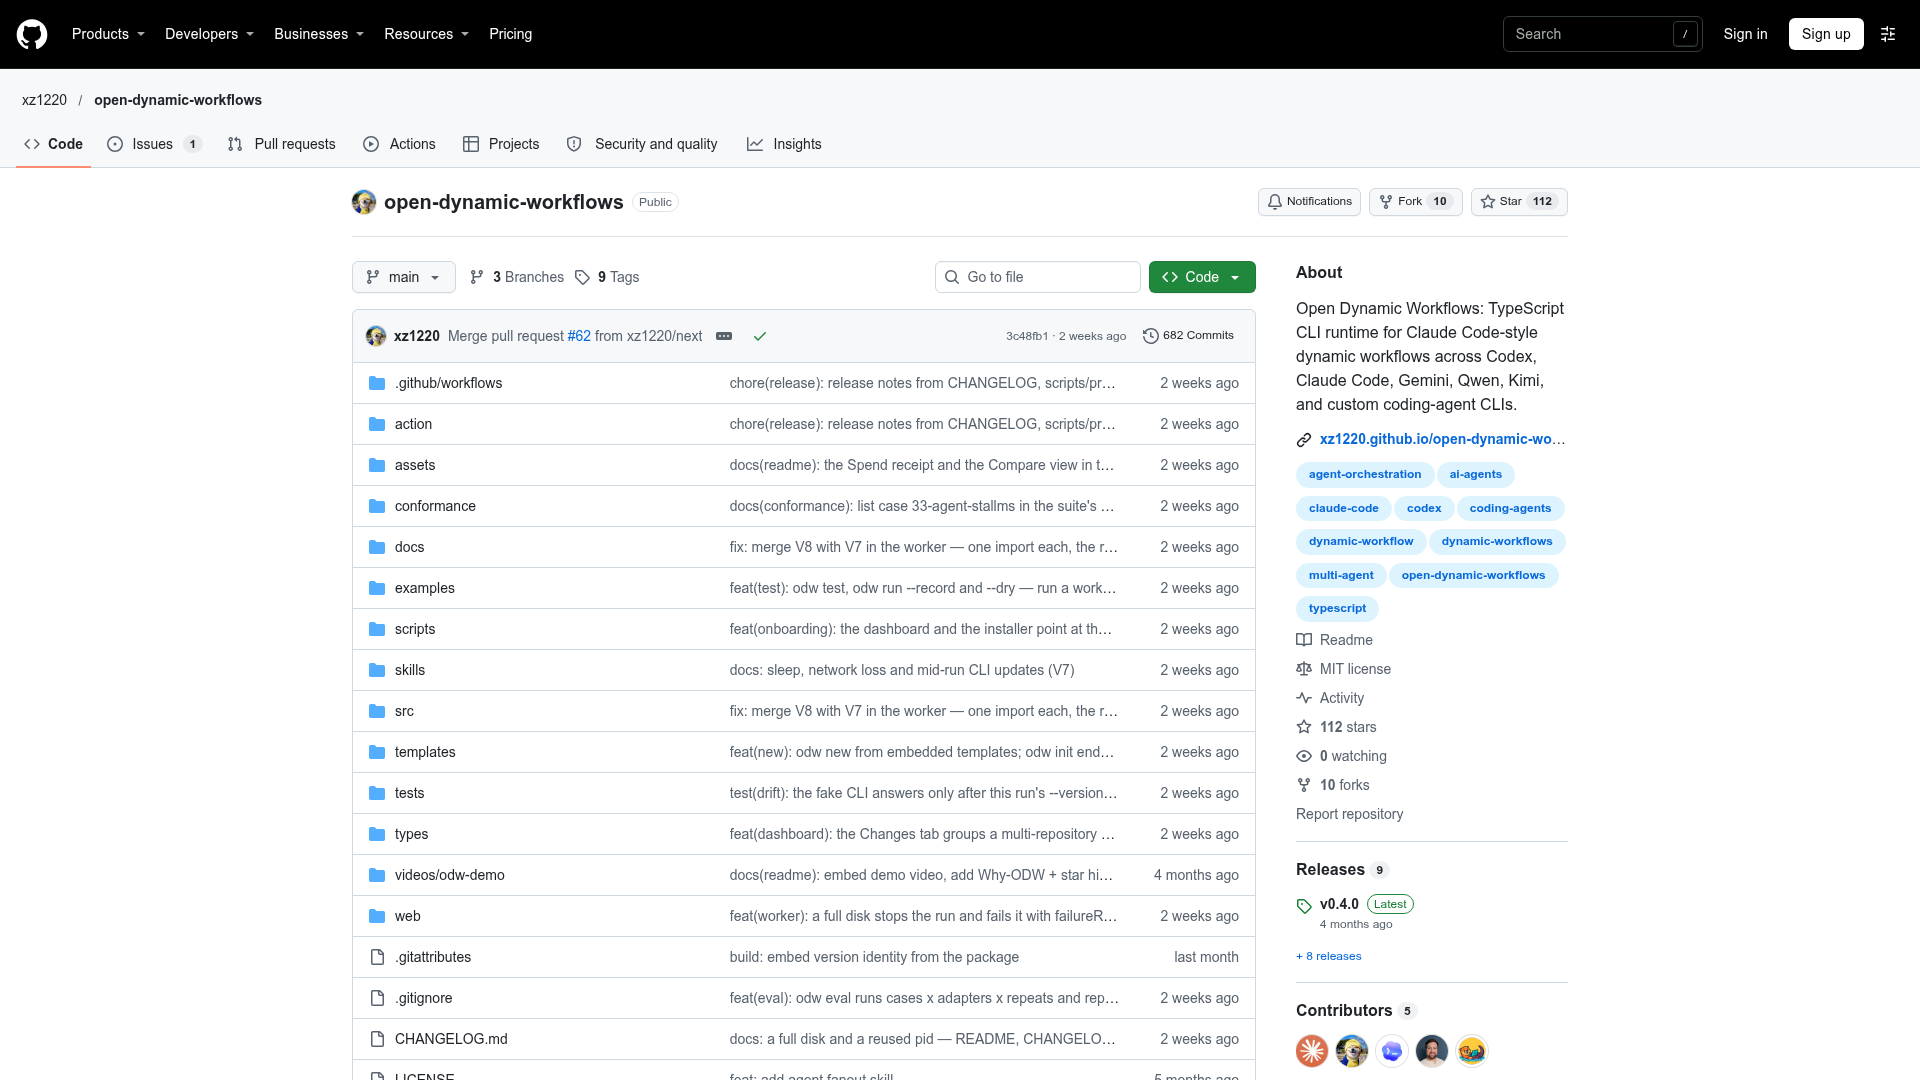Open the green Code dropdown
Image resolution: width=1920 pixels, height=1080 pixels.
pos(1202,277)
